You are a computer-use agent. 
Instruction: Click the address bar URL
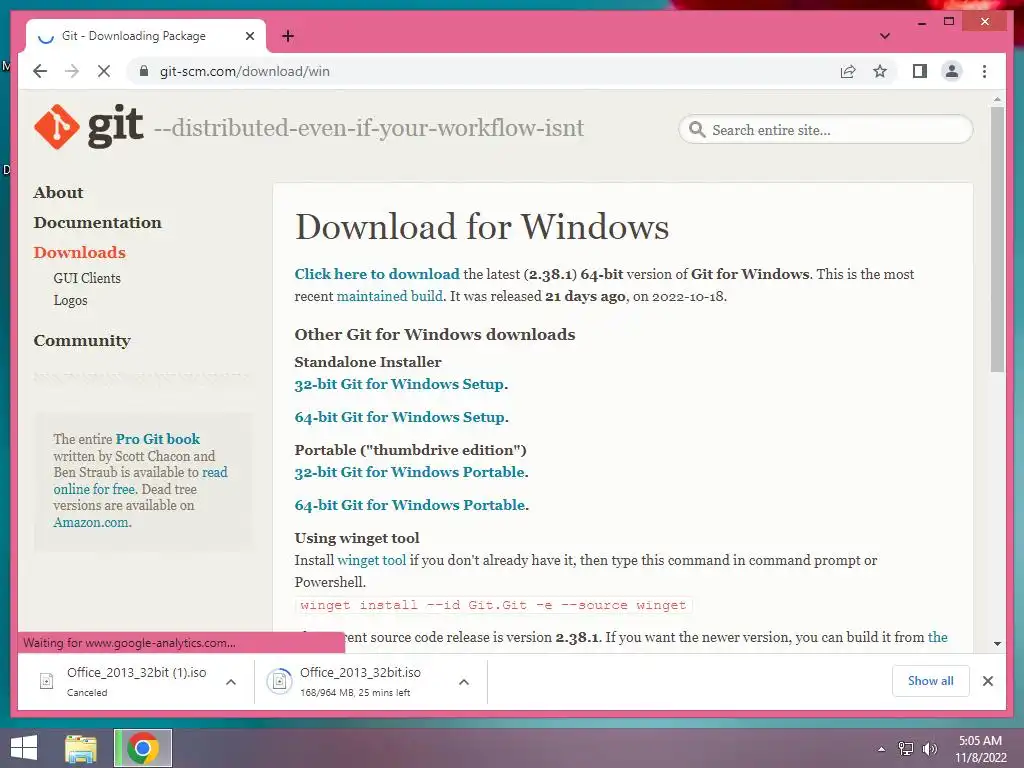tap(244, 71)
